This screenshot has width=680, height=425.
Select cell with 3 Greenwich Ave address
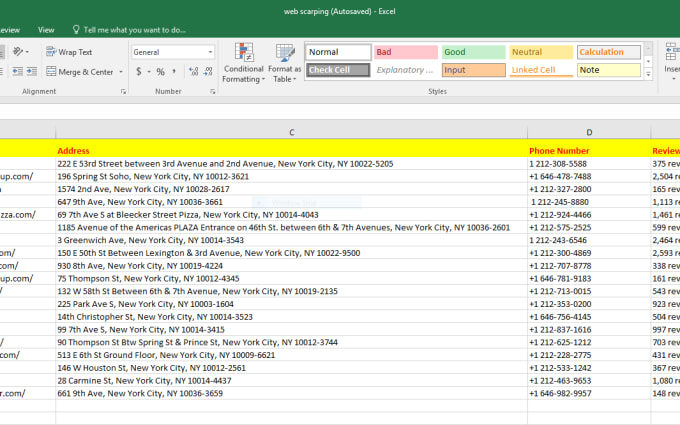[x=291, y=240]
